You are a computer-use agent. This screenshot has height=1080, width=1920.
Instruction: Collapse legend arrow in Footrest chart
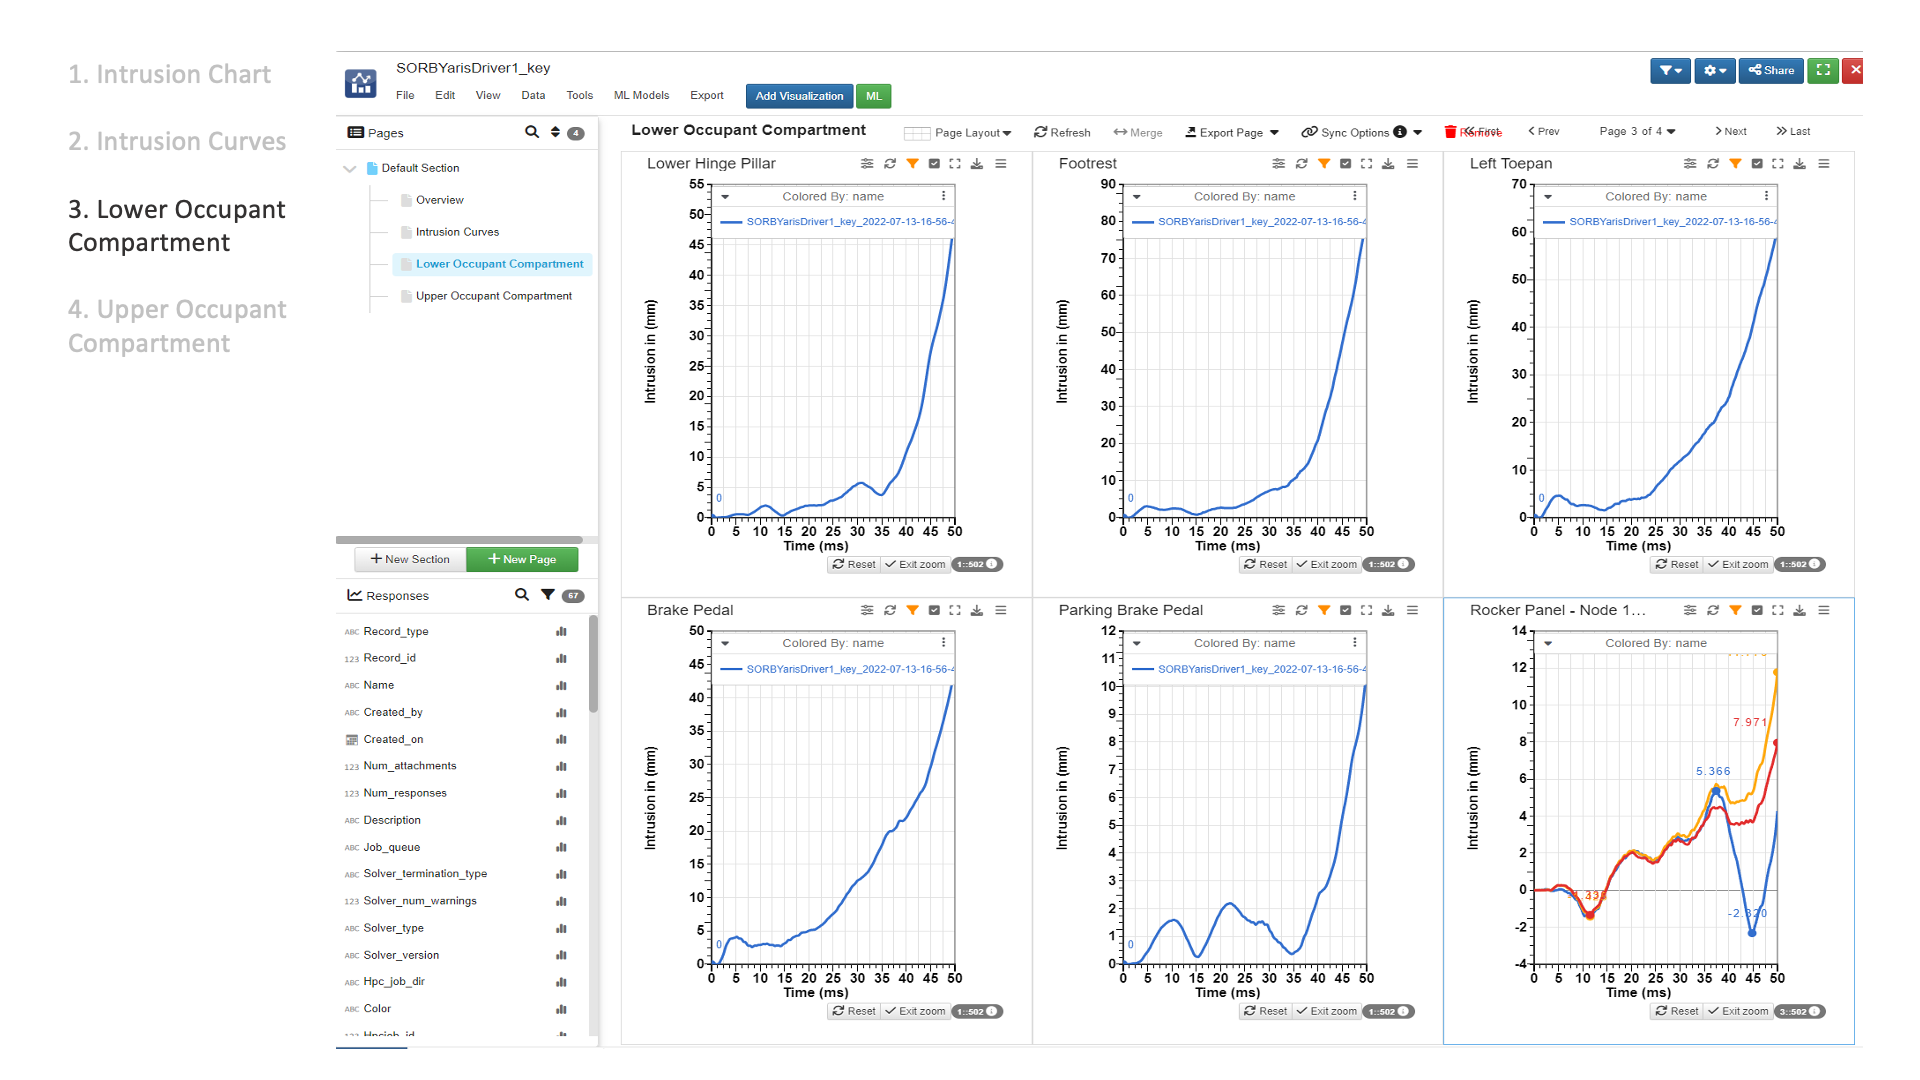tap(1137, 197)
